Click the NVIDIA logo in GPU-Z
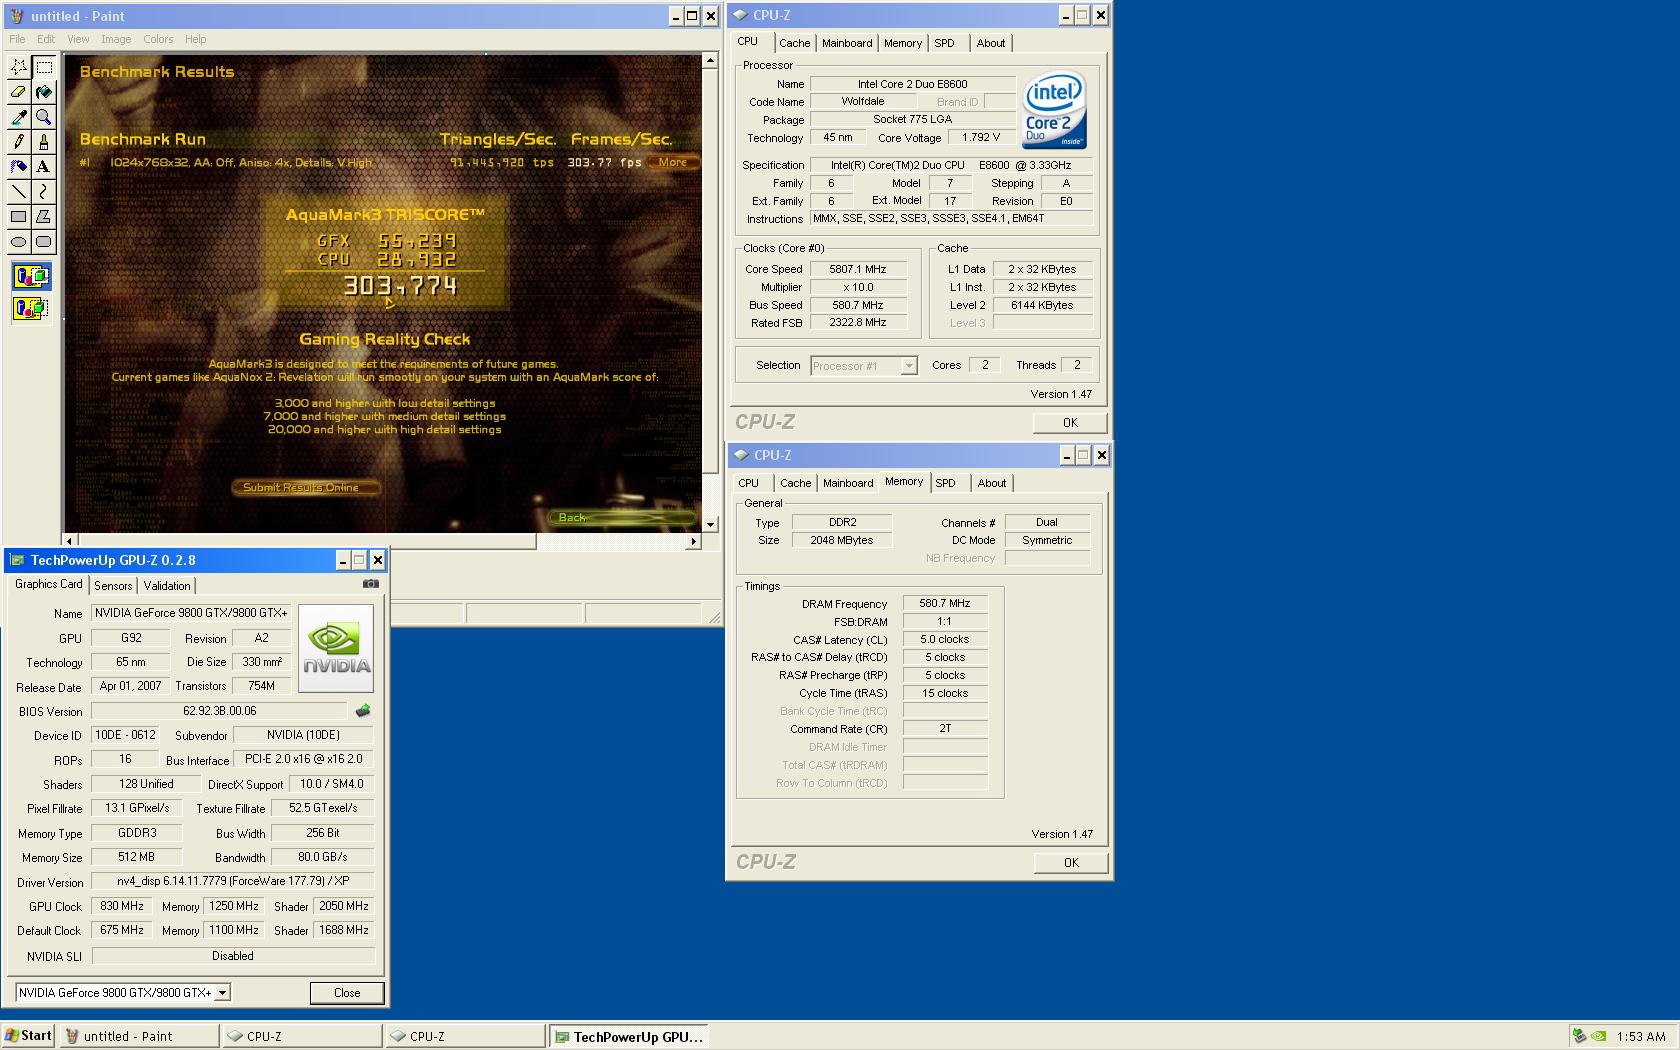 (x=336, y=648)
